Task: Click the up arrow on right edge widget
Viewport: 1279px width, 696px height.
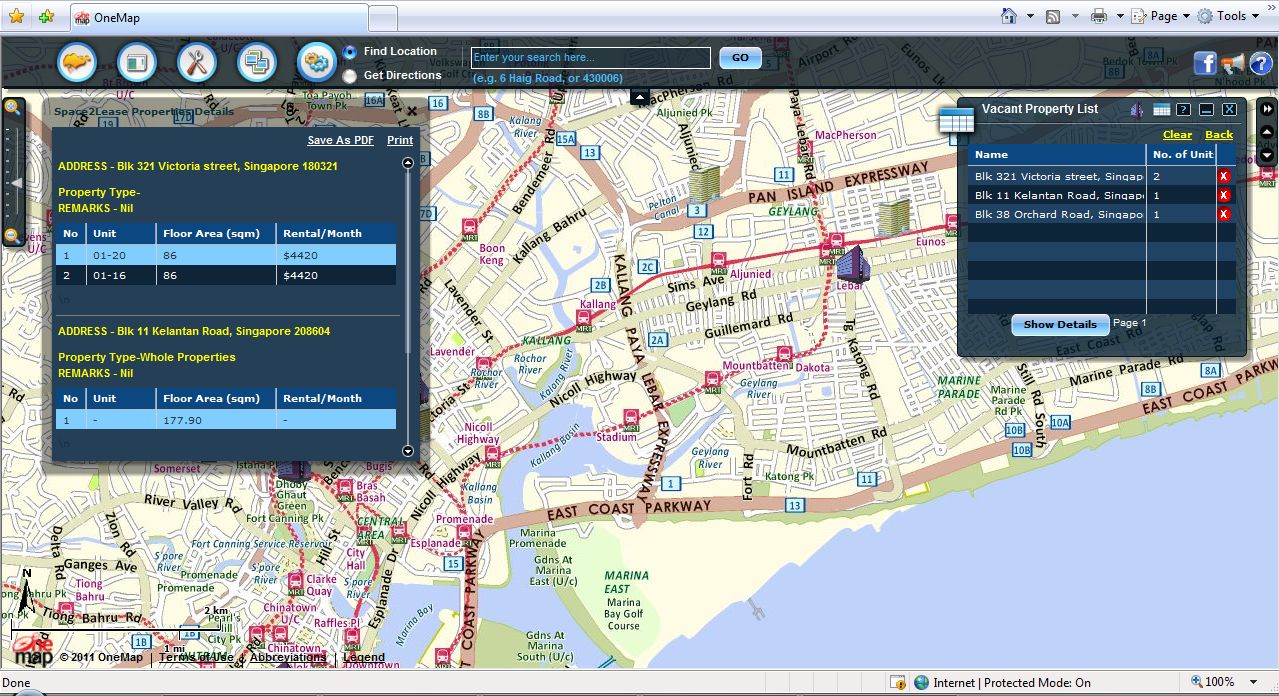Action: (1267, 133)
